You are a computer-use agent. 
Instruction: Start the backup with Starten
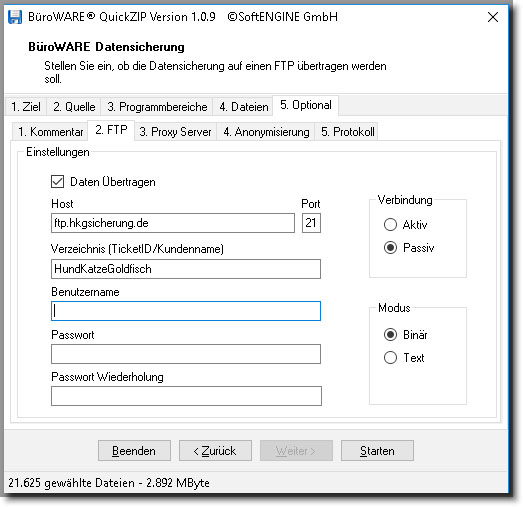click(377, 451)
